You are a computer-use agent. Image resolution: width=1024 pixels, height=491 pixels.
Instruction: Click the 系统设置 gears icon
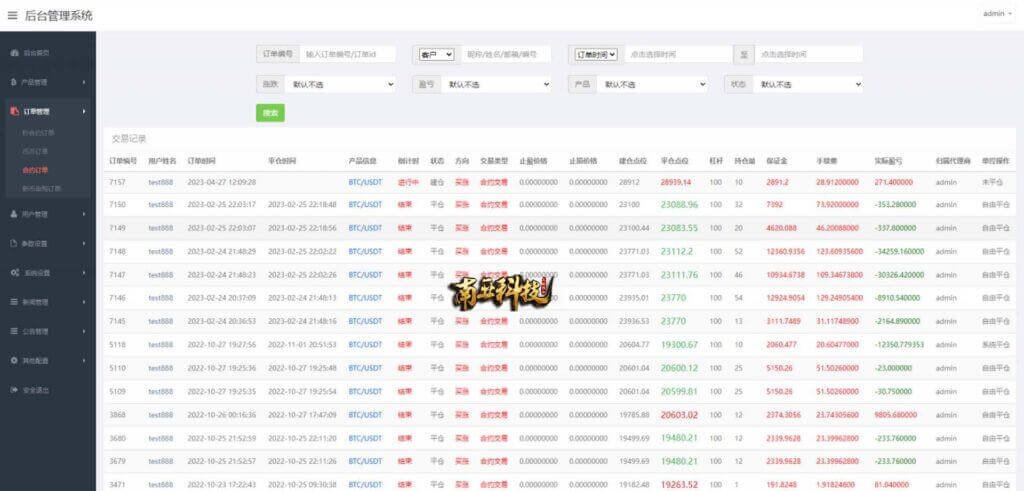14,272
